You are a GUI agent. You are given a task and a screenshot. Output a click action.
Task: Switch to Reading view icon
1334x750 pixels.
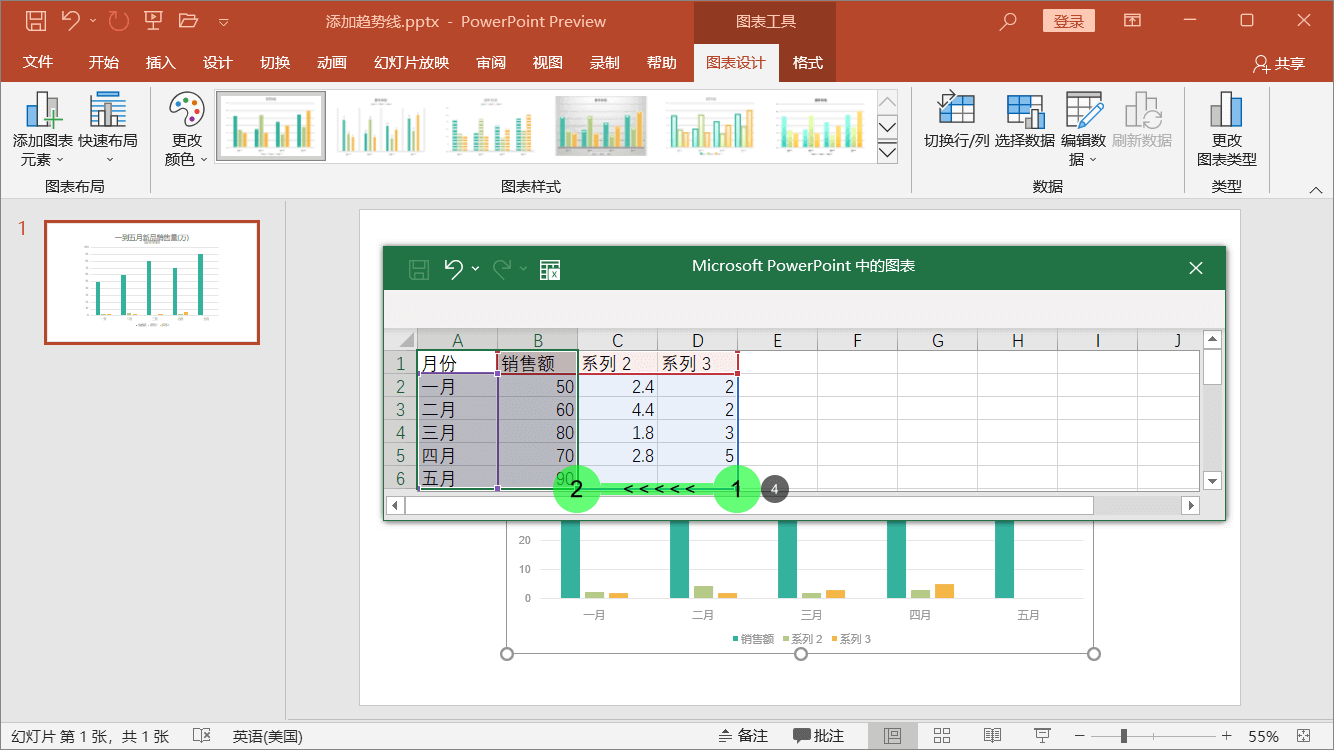[991, 736]
